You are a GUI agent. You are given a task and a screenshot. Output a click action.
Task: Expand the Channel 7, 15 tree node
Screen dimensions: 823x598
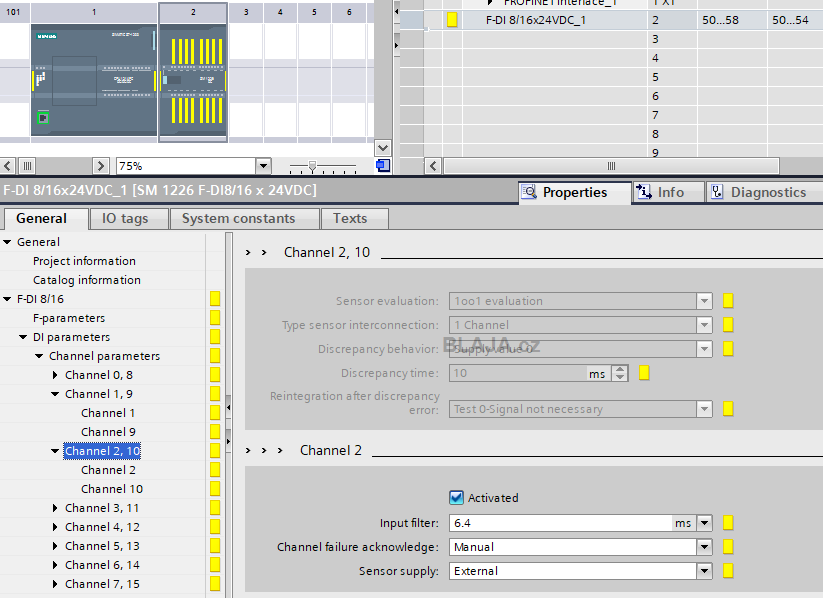[55, 584]
